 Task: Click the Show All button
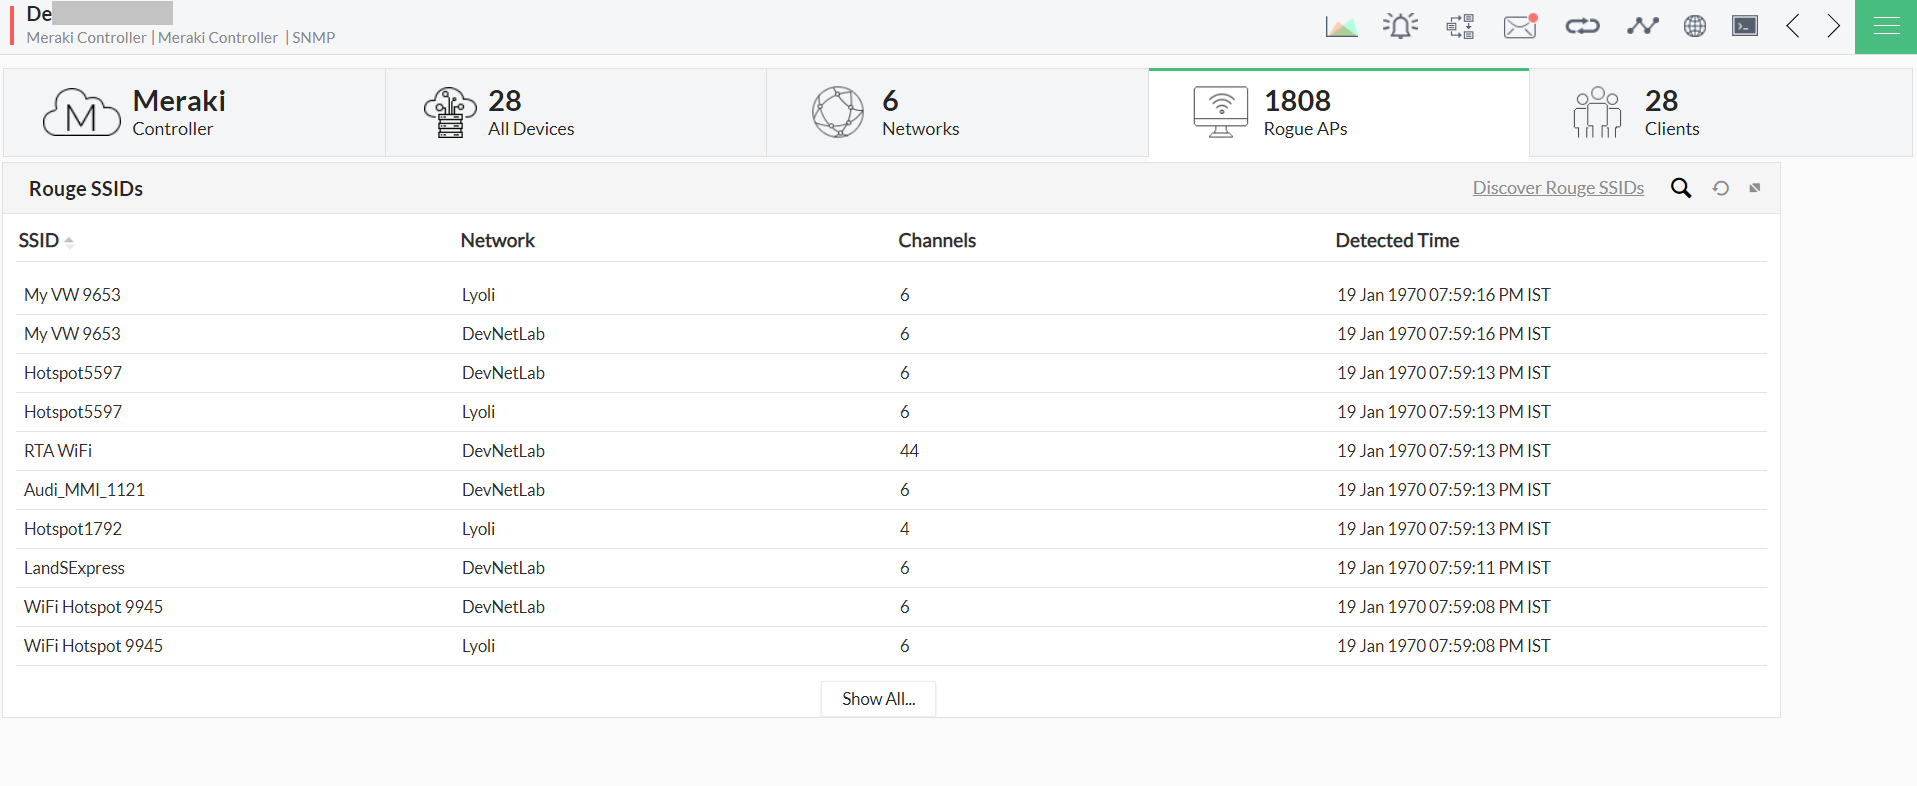tap(878, 699)
